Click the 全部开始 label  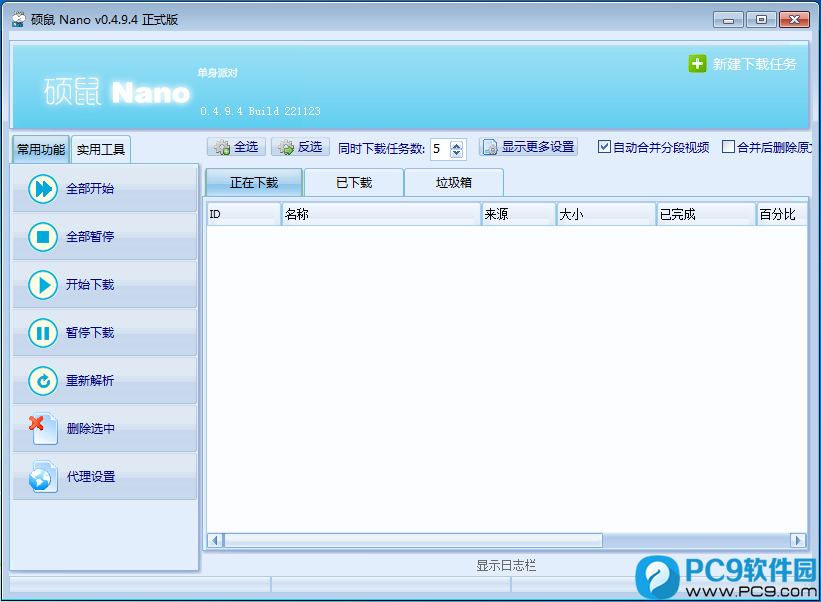(90, 189)
